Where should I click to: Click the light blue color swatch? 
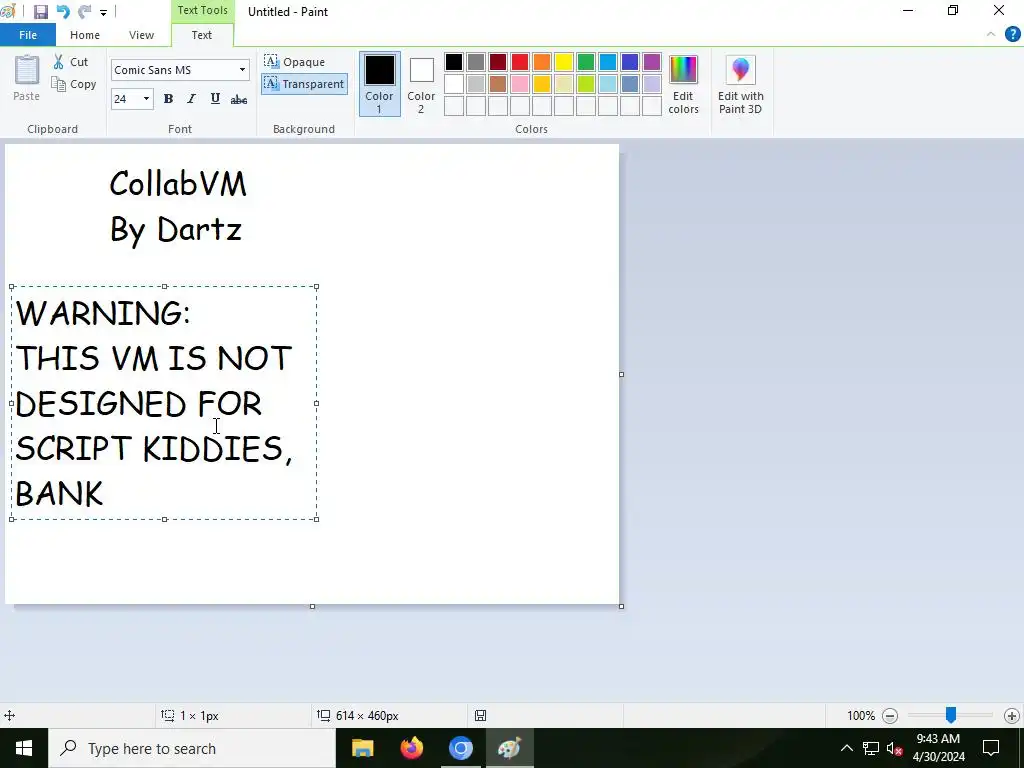[x=608, y=84]
